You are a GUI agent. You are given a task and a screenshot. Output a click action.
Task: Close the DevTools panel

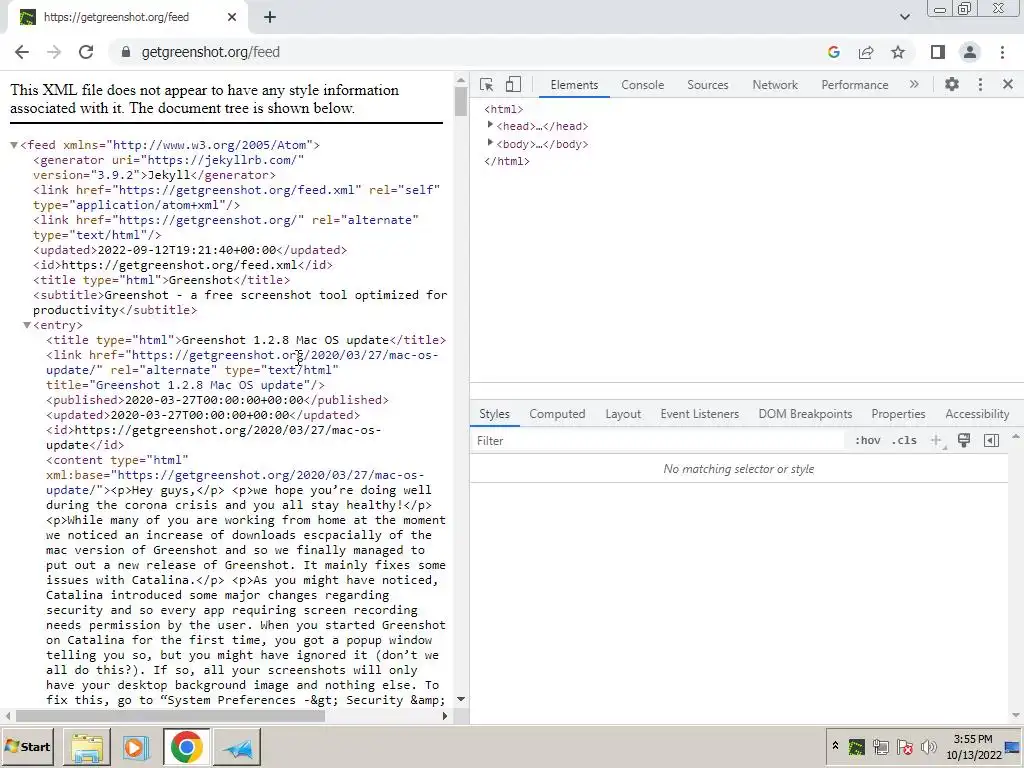pos(1008,84)
